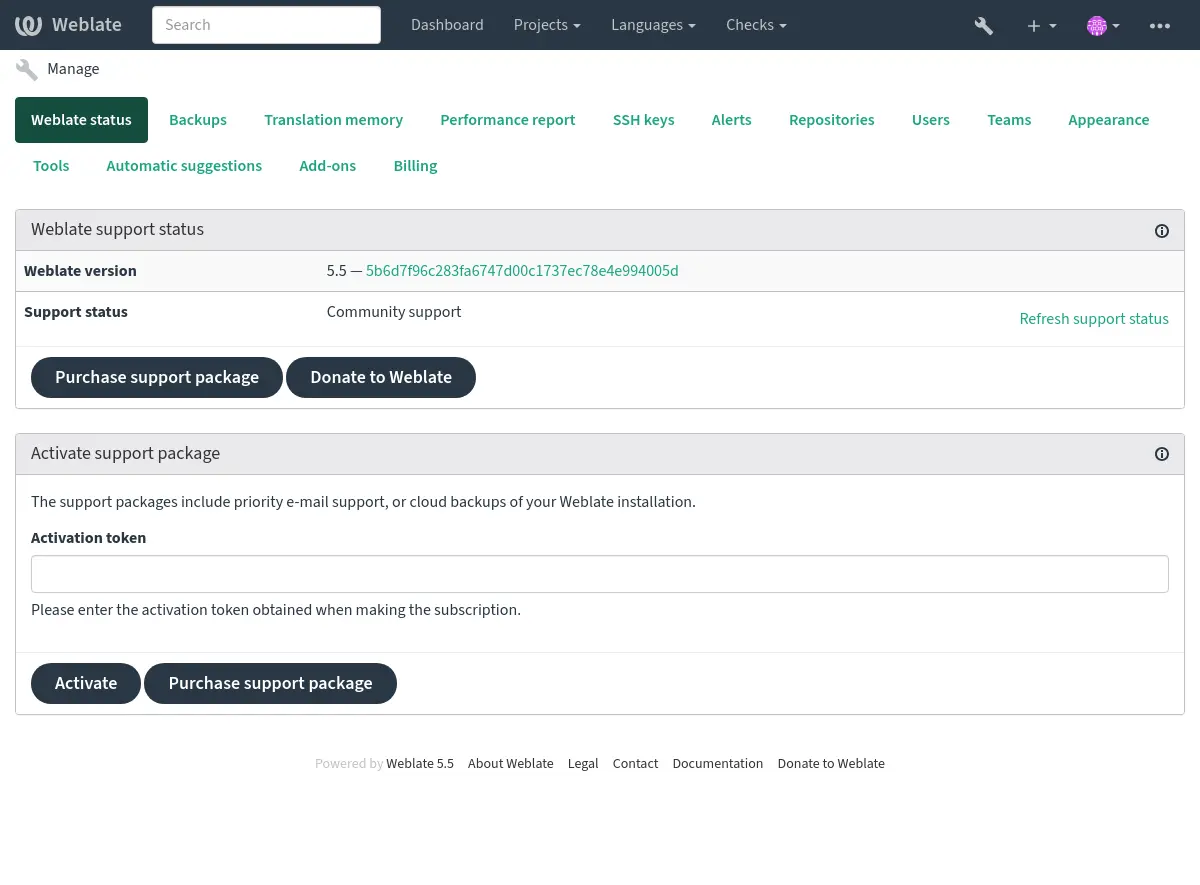Click Refresh support status link

[1094, 319]
